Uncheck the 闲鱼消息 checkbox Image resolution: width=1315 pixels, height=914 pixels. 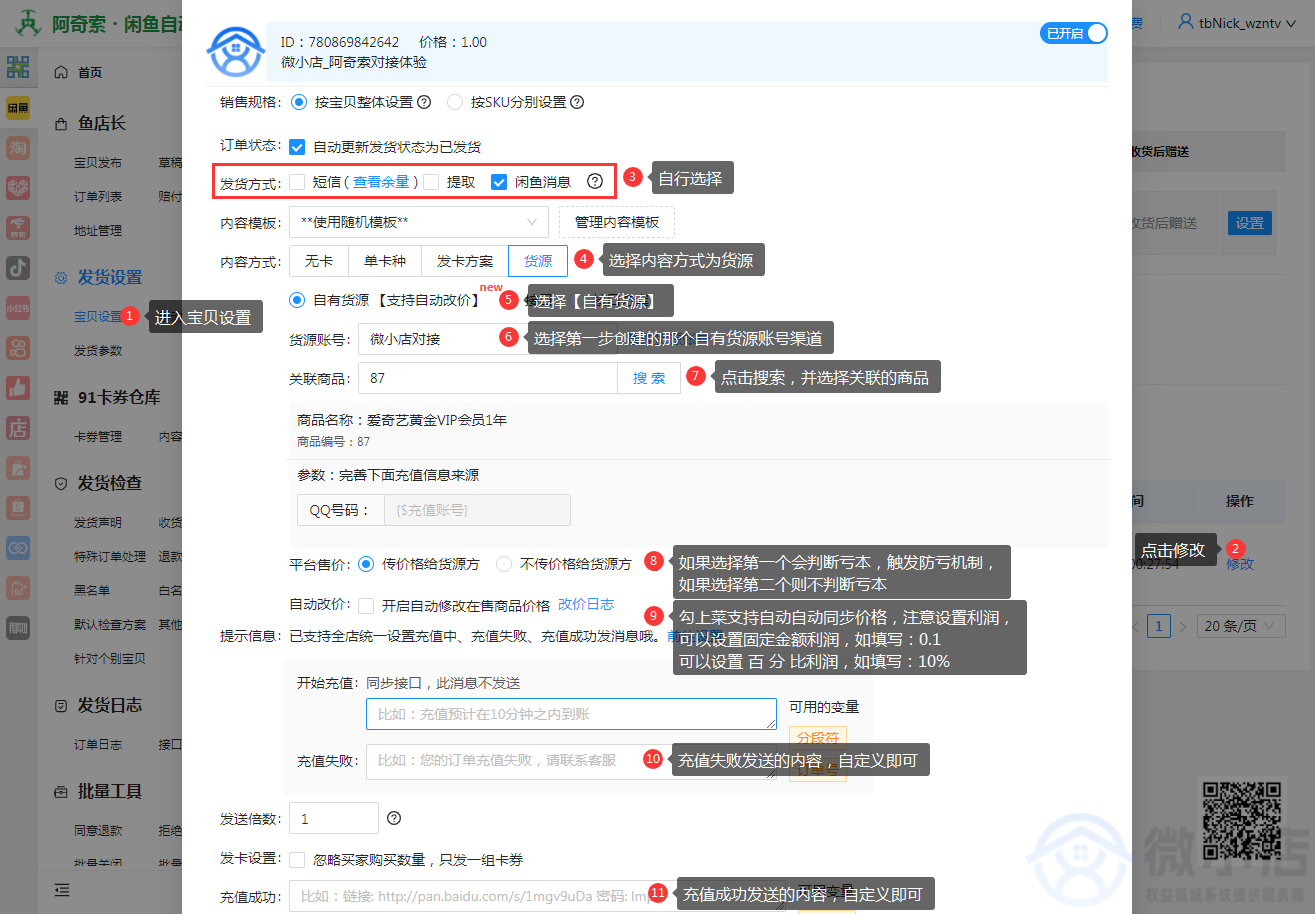click(499, 182)
